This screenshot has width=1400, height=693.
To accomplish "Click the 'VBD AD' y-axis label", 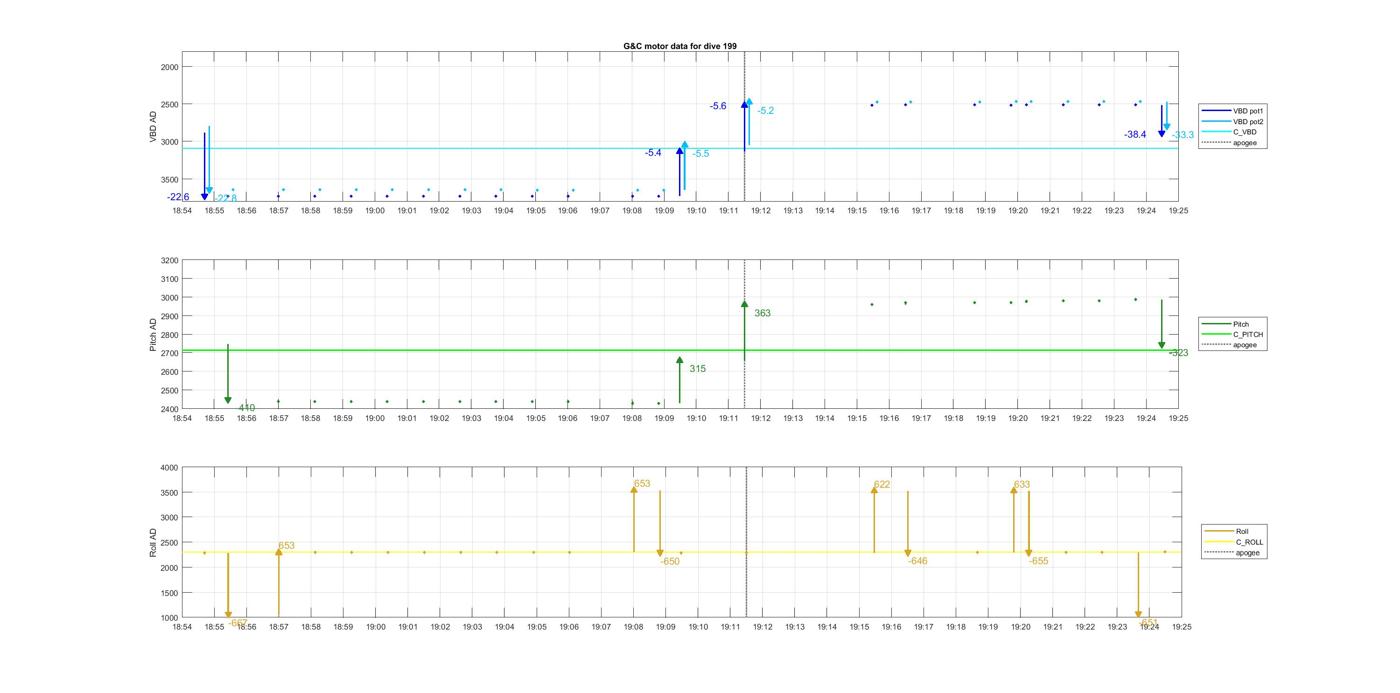I will click(x=153, y=127).
